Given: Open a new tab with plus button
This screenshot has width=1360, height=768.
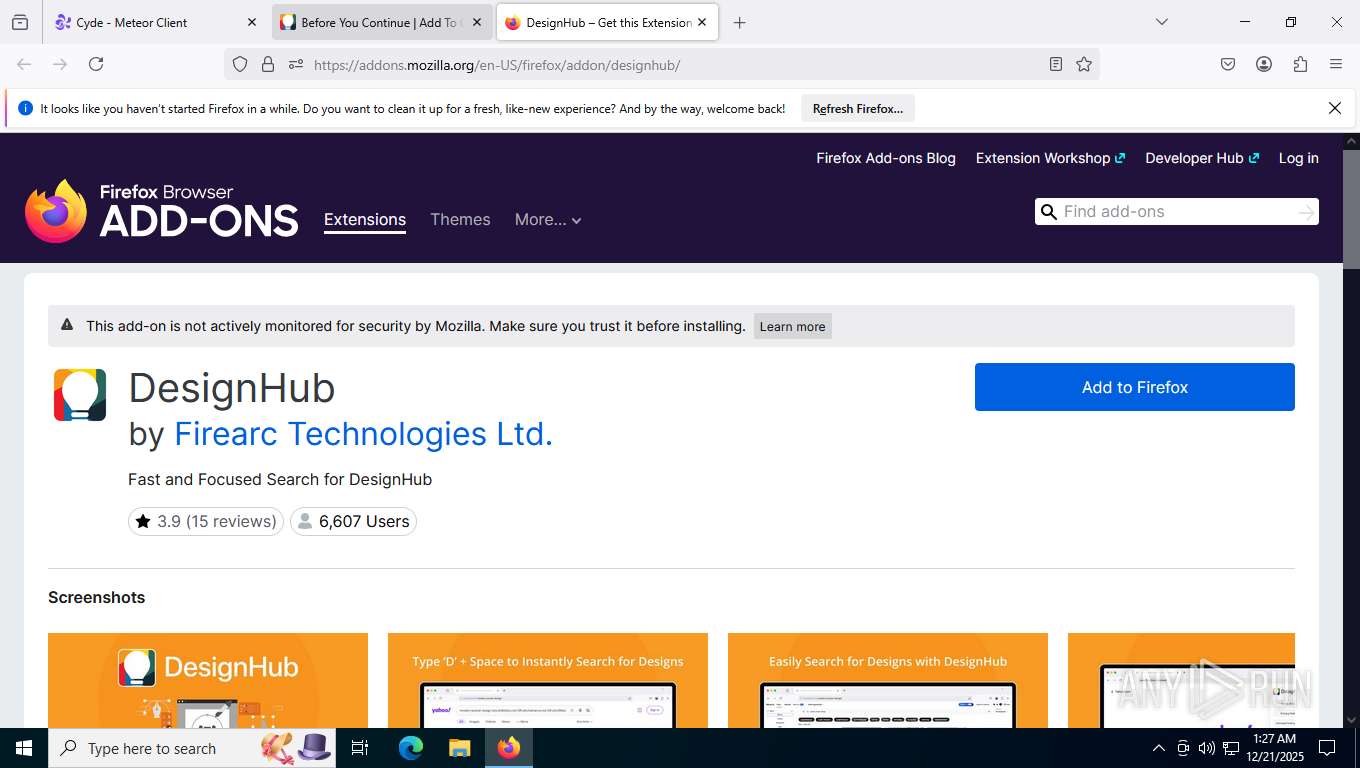Looking at the screenshot, I should click(x=740, y=22).
